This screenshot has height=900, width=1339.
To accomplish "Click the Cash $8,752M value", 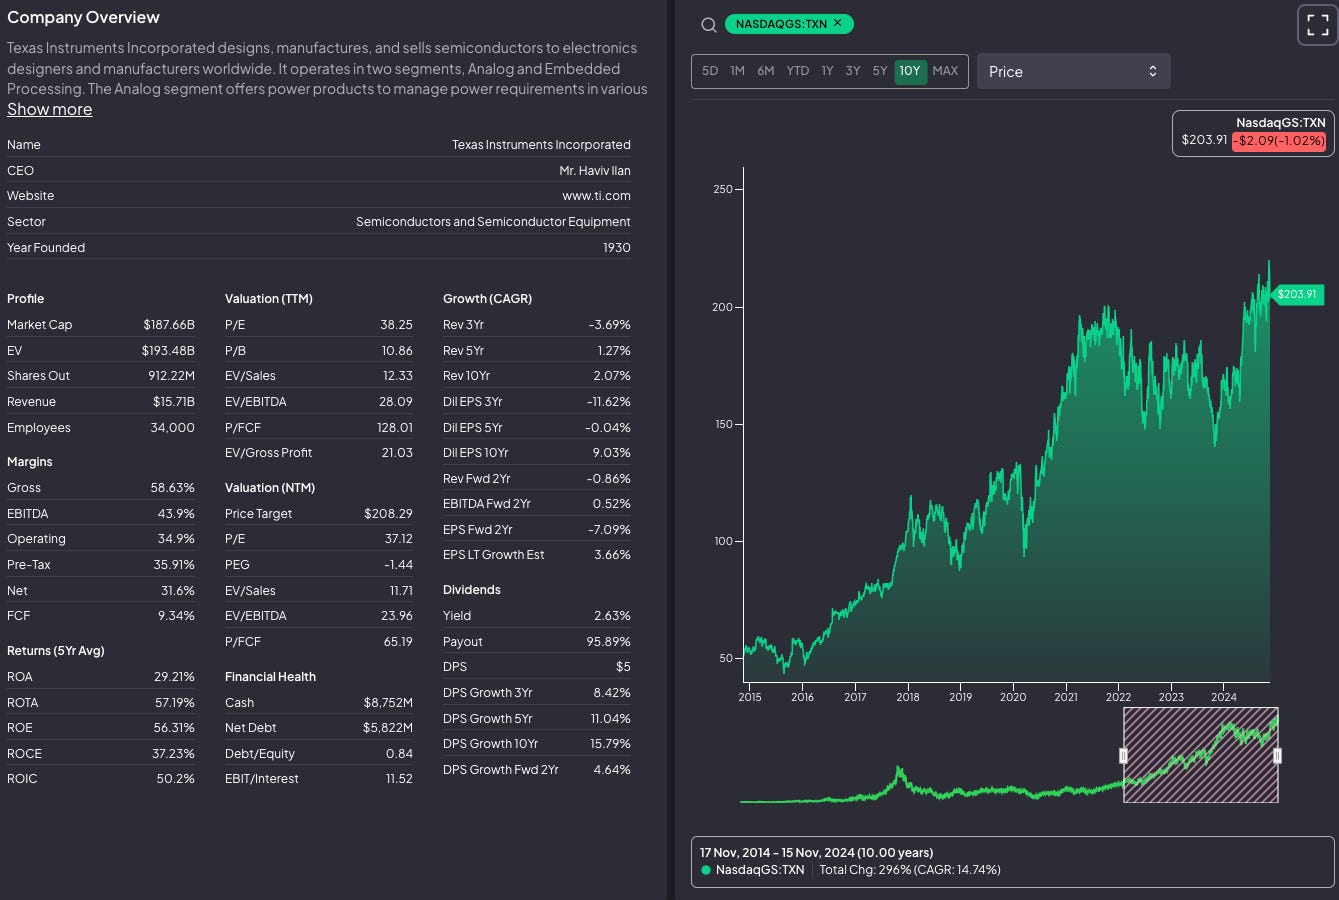I will [x=388, y=703].
